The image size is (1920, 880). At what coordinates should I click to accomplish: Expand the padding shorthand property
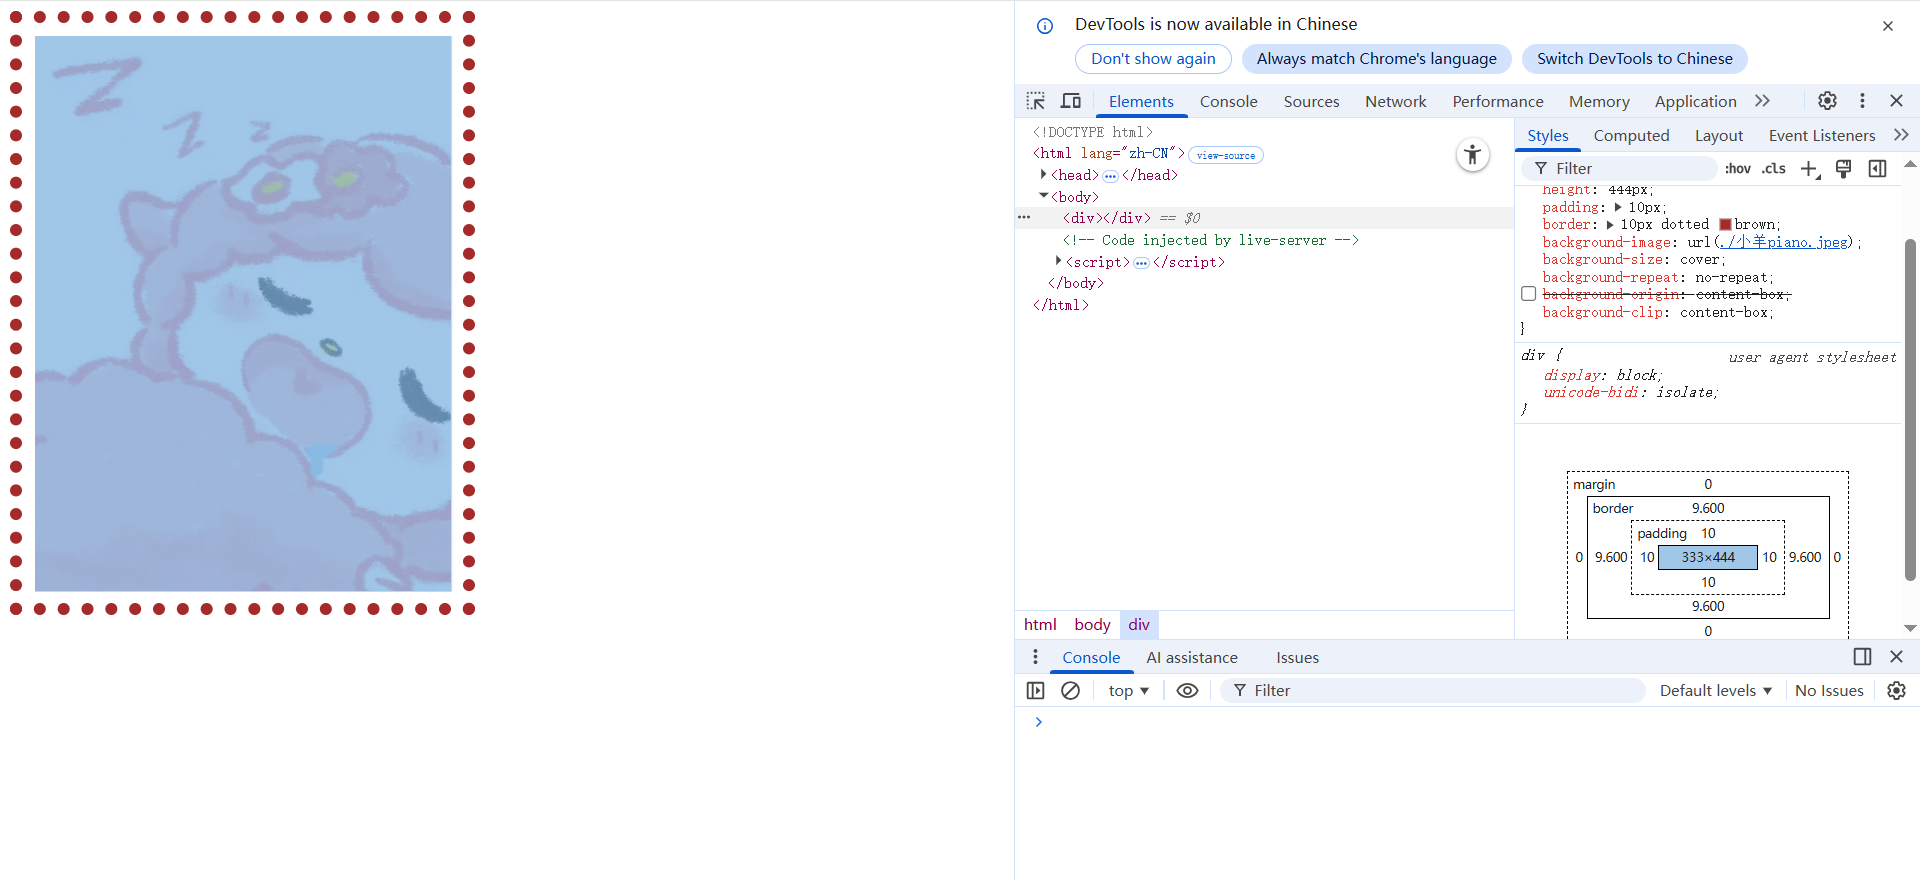[x=1617, y=207]
